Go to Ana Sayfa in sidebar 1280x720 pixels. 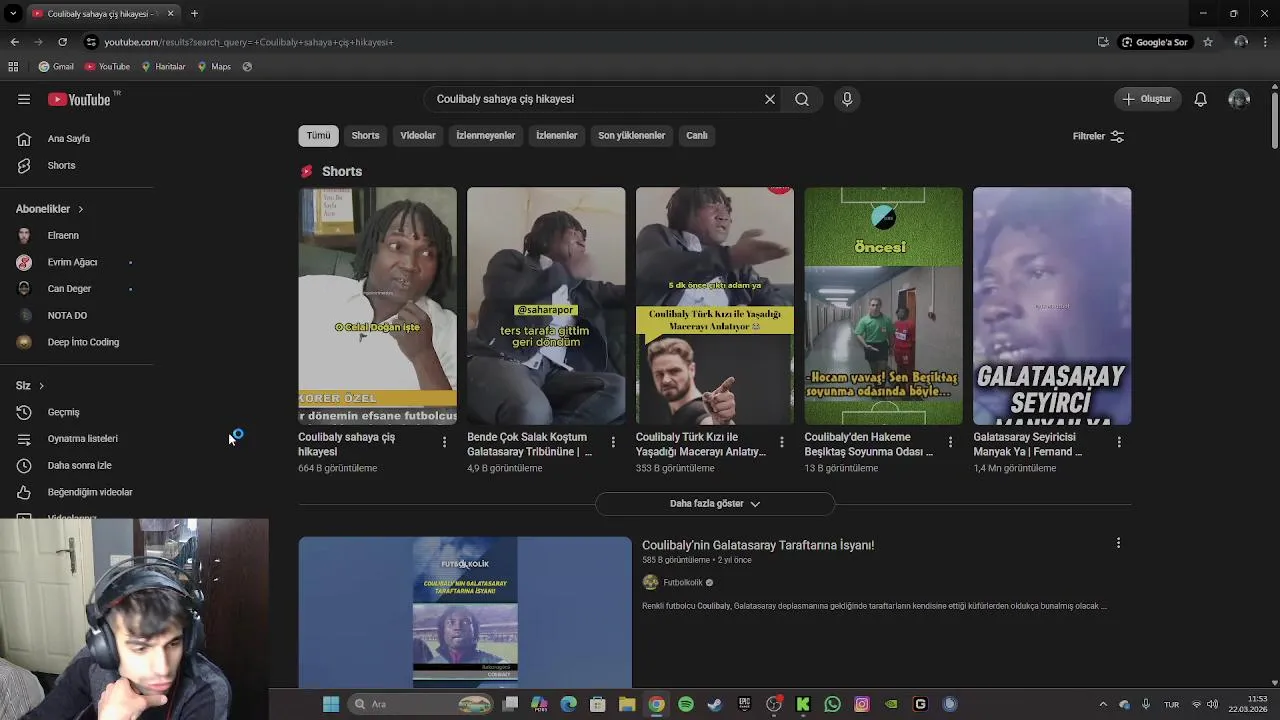[x=69, y=139]
